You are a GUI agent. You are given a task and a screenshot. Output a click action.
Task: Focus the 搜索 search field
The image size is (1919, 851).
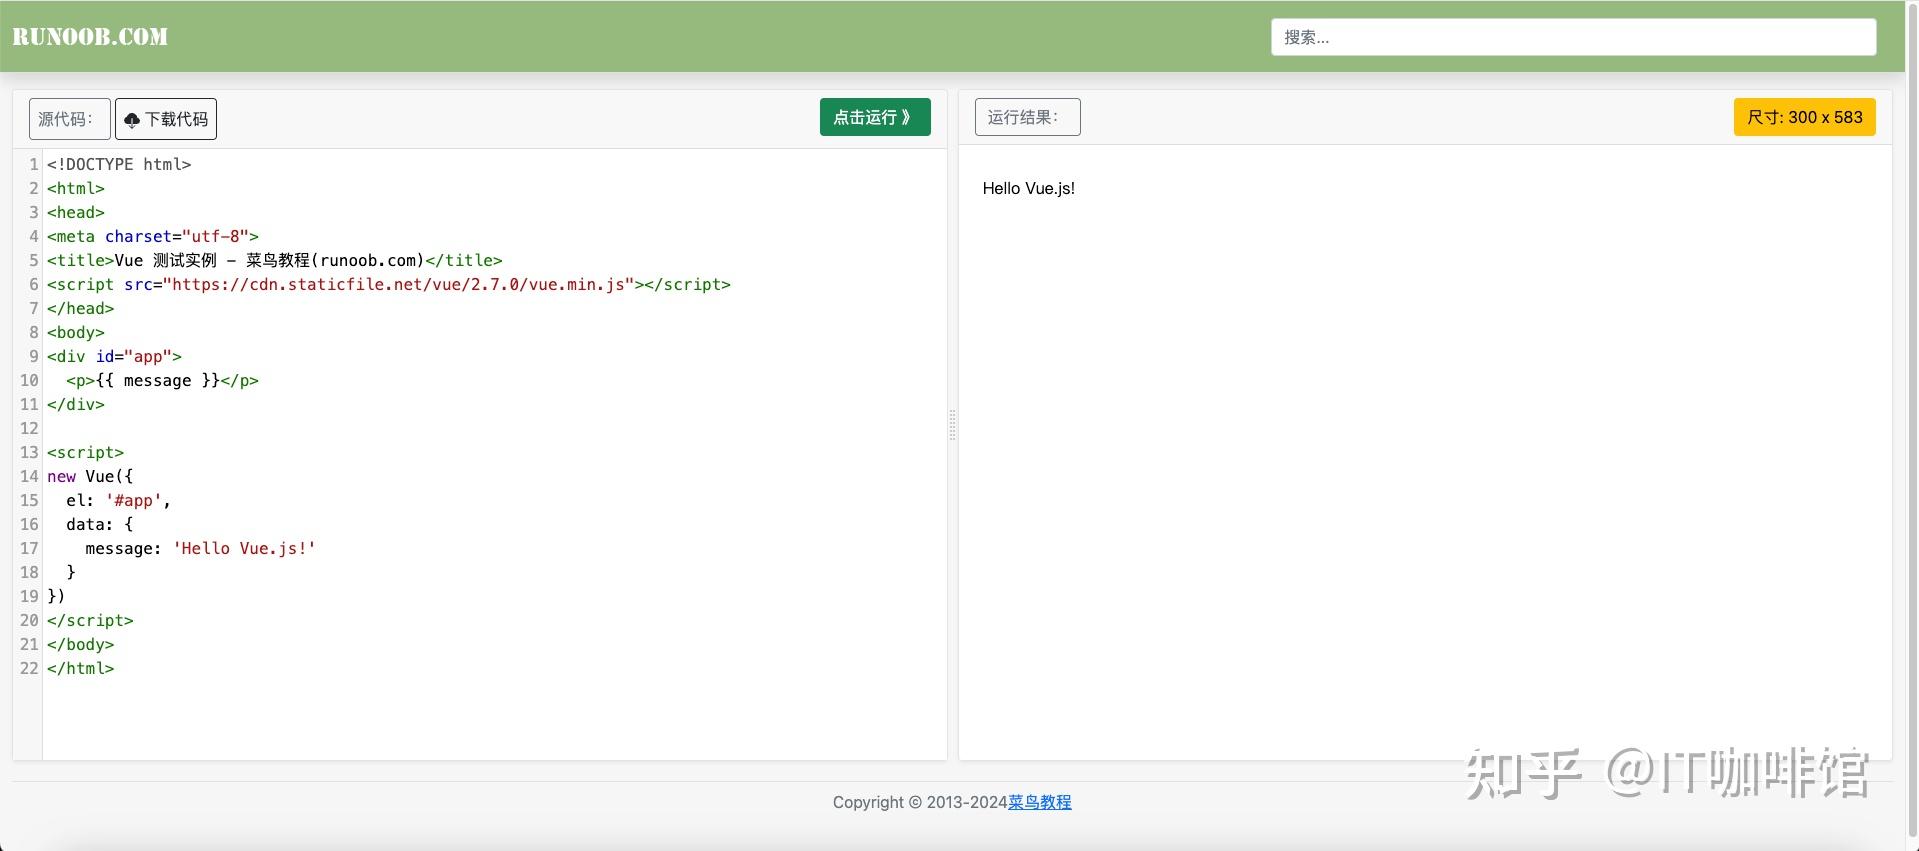[1573, 37]
